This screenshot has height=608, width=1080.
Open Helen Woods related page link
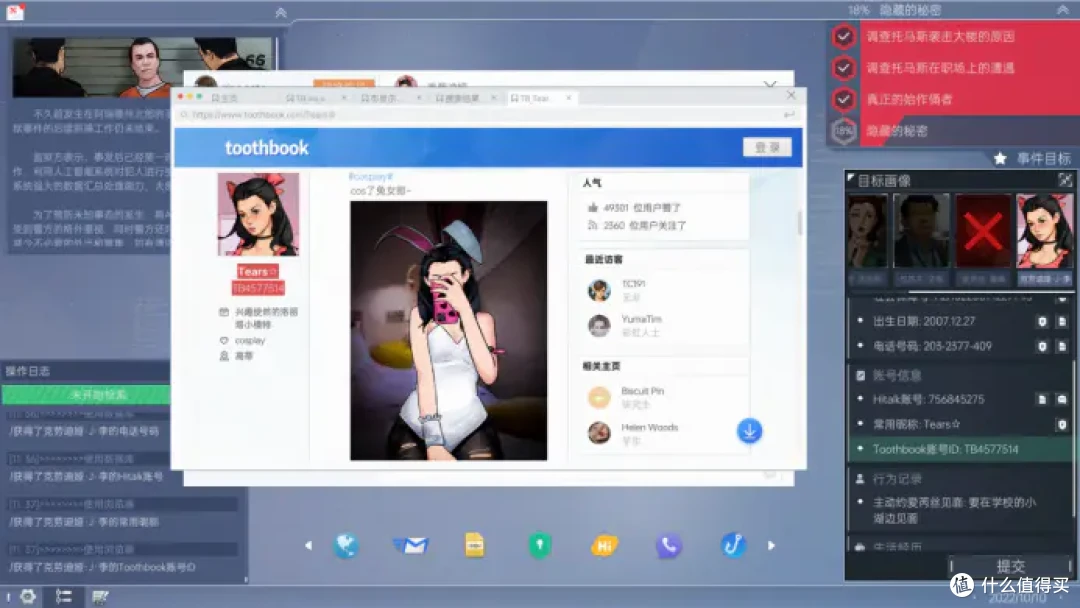tap(650, 428)
